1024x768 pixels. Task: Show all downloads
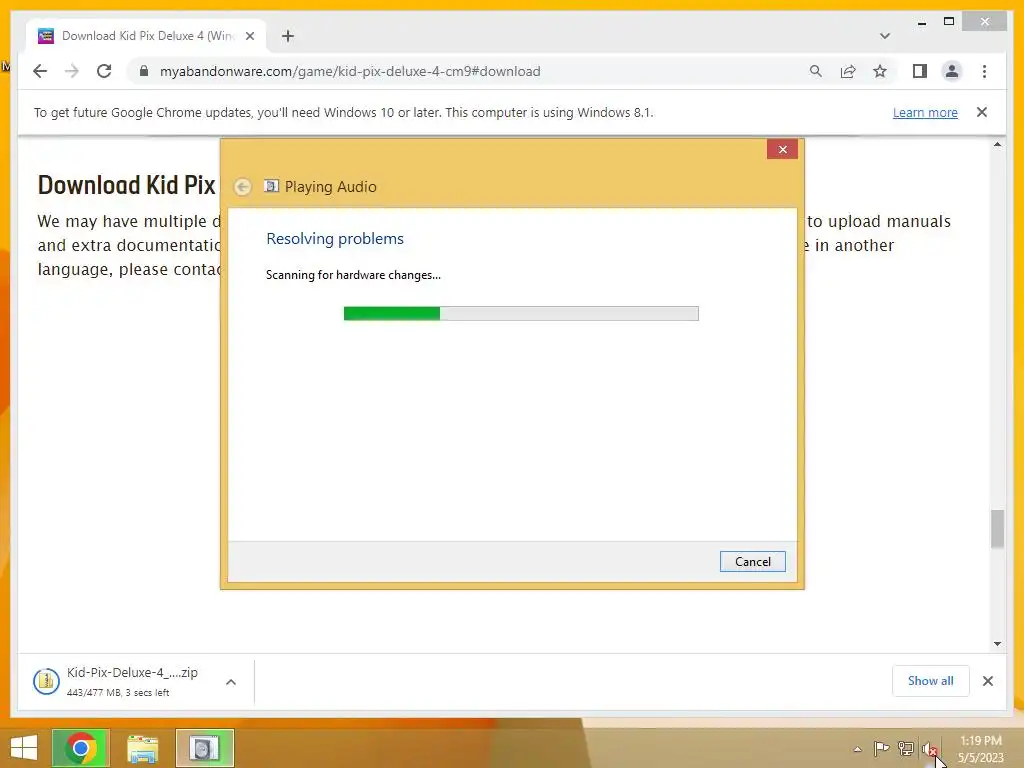931,681
